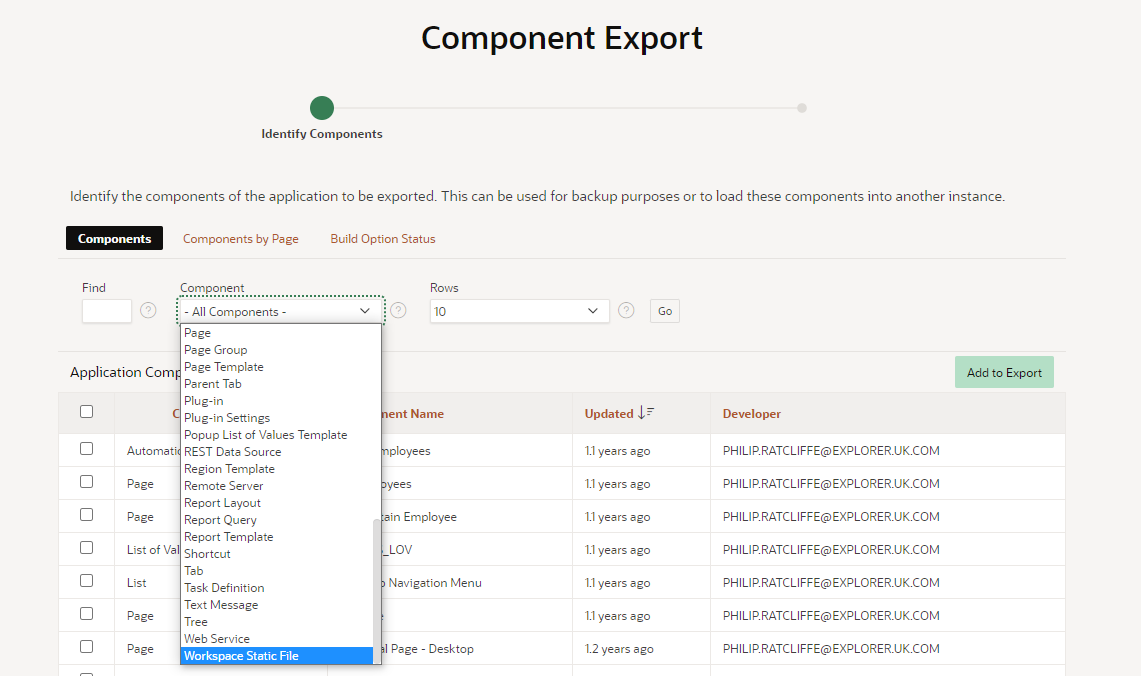Viewport: 1141px width, 676px height.
Task: Check the row ending with 'oyees' Page
Action: [x=87, y=482]
